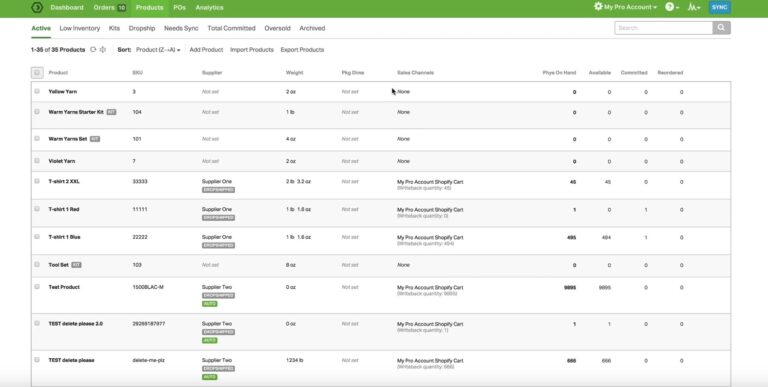
Task: Click the Add Product link
Action: point(206,50)
